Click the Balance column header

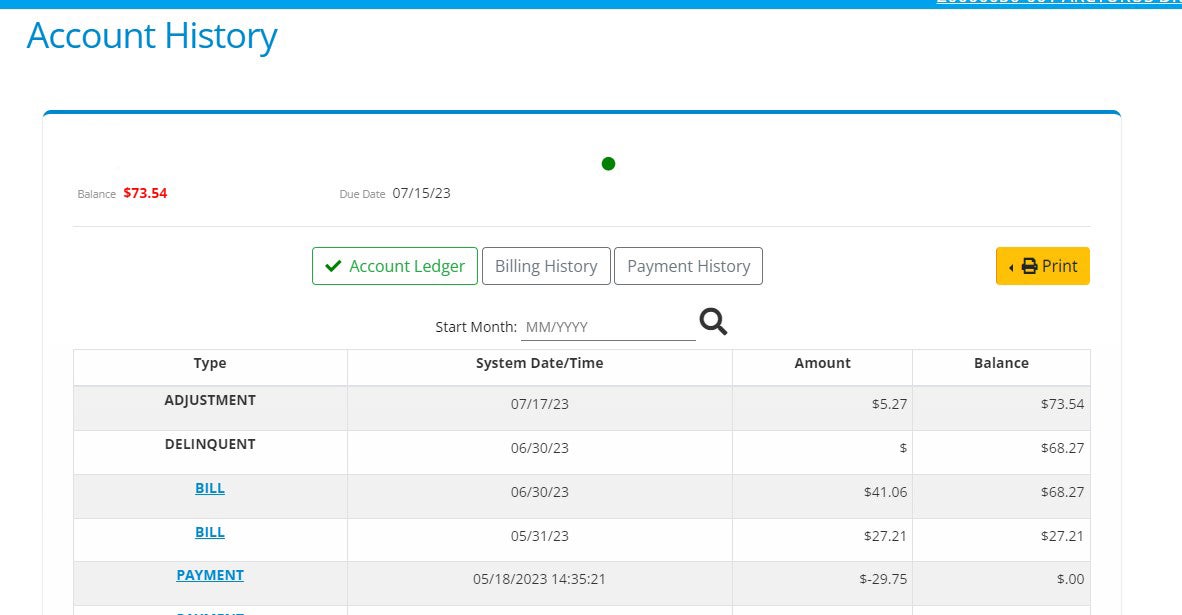pos(1001,364)
